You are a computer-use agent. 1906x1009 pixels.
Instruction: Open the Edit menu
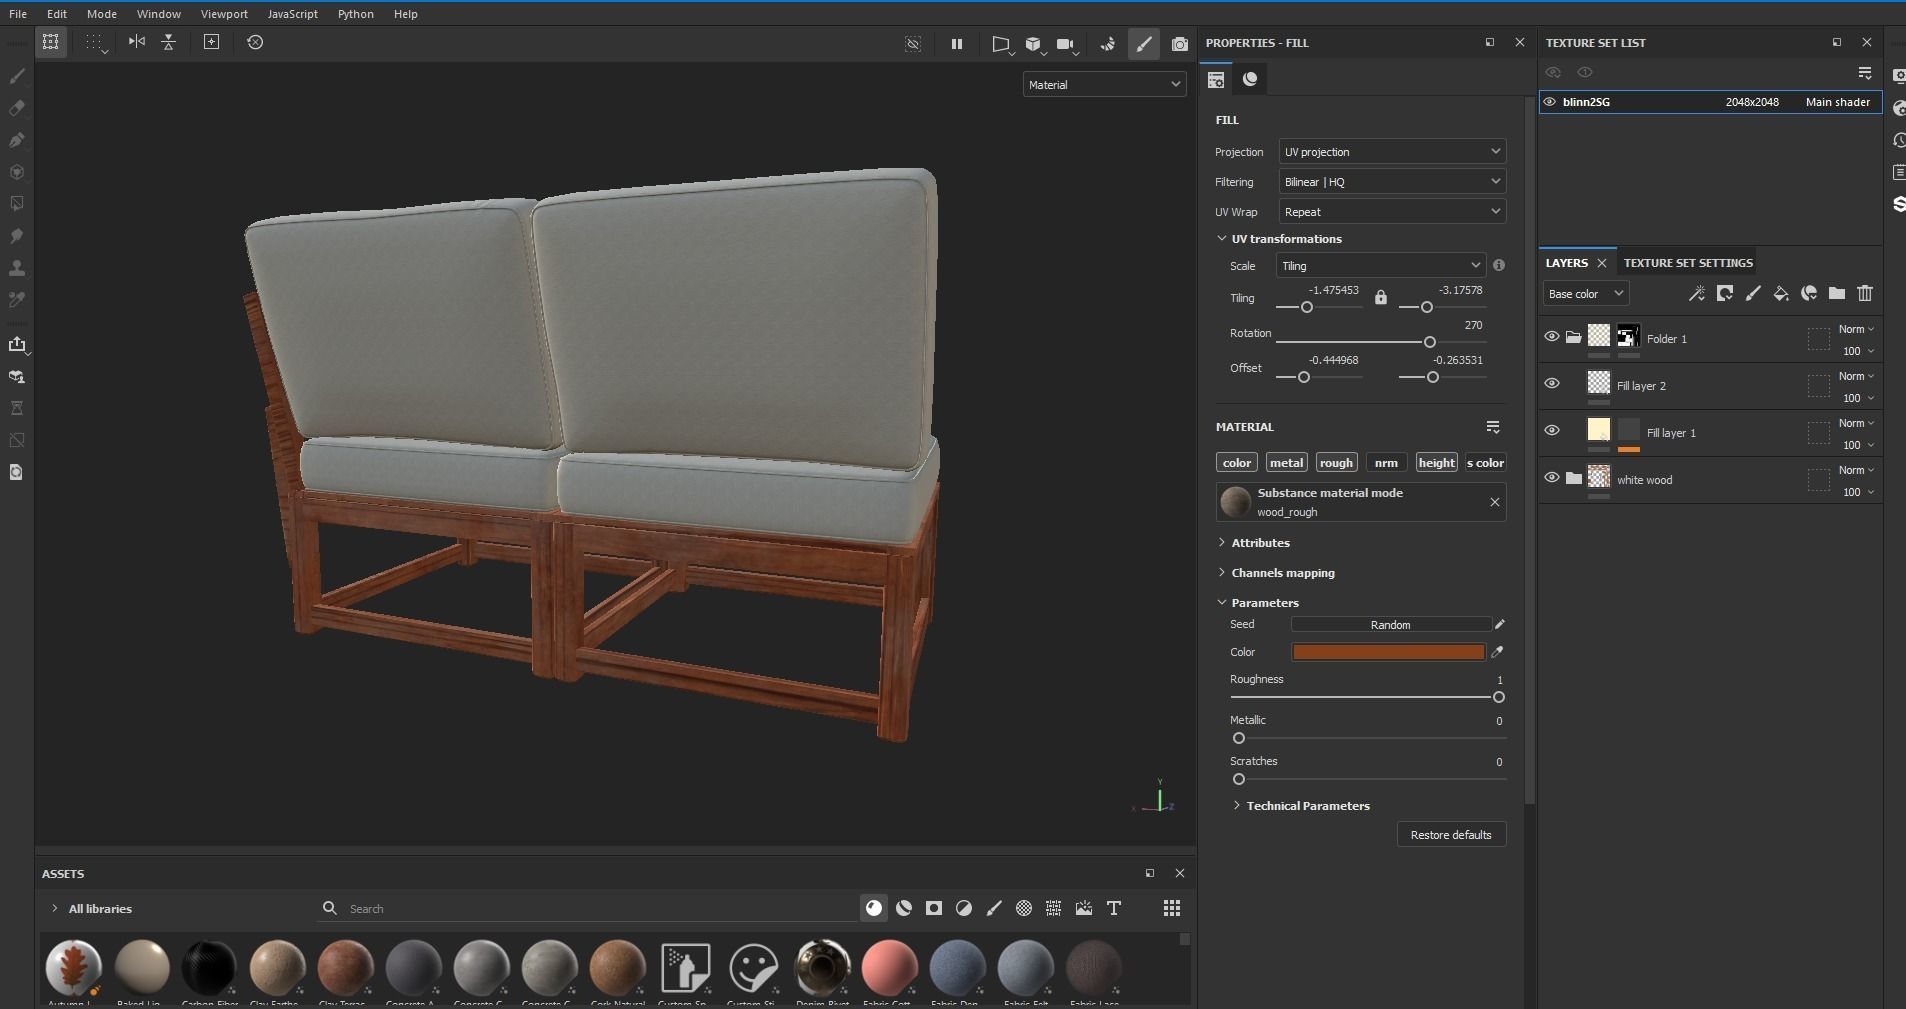pyautogui.click(x=57, y=14)
